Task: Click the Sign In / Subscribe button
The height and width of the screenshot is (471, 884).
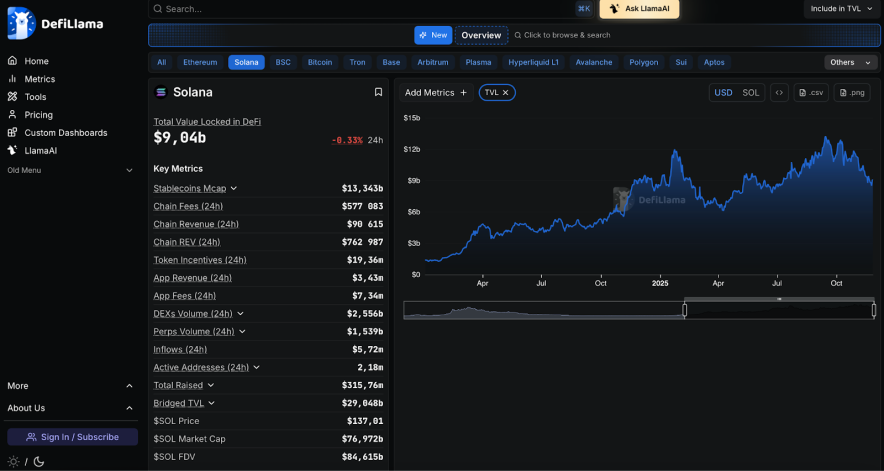Action: coord(72,437)
